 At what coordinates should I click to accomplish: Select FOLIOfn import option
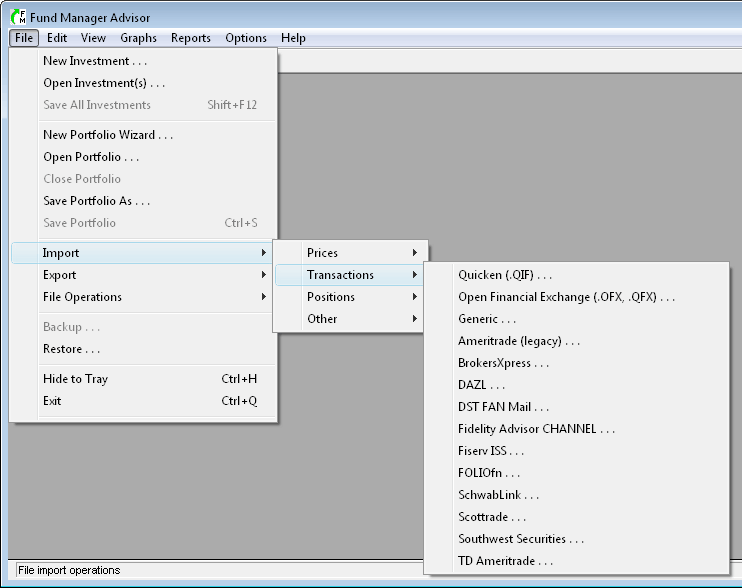pos(576,473)
